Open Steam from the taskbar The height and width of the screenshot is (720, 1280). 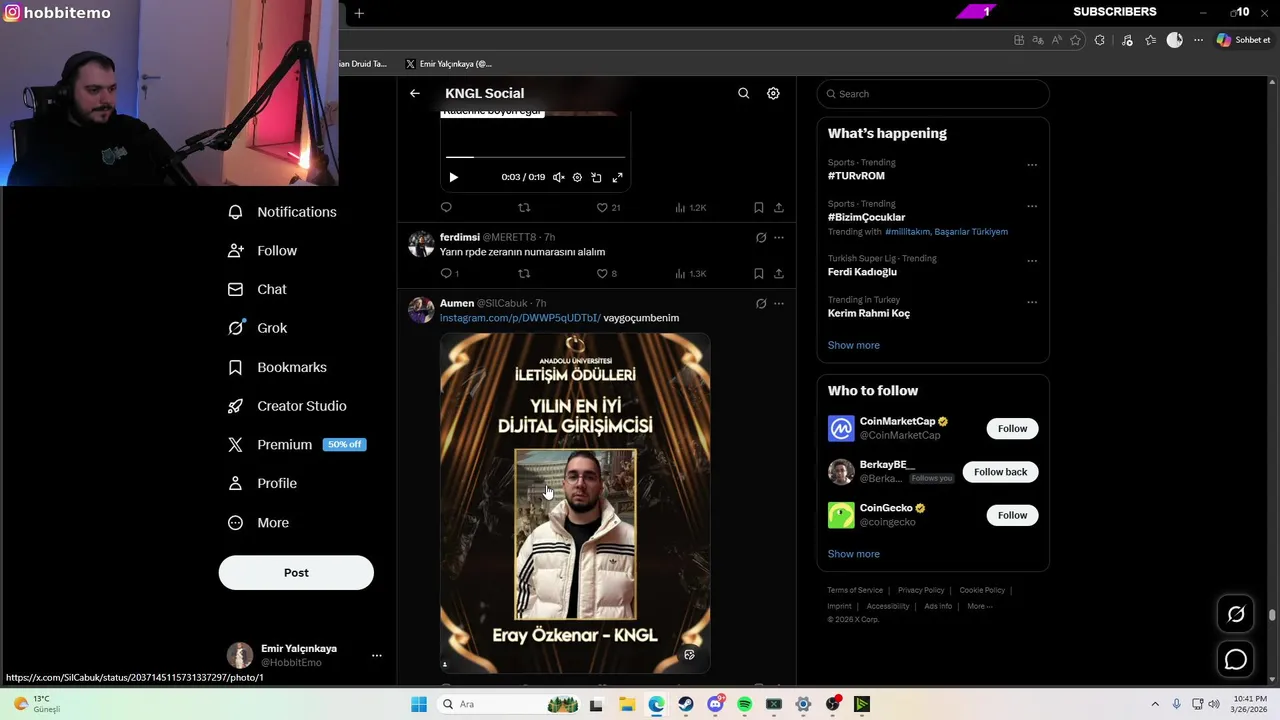point(685,704)
